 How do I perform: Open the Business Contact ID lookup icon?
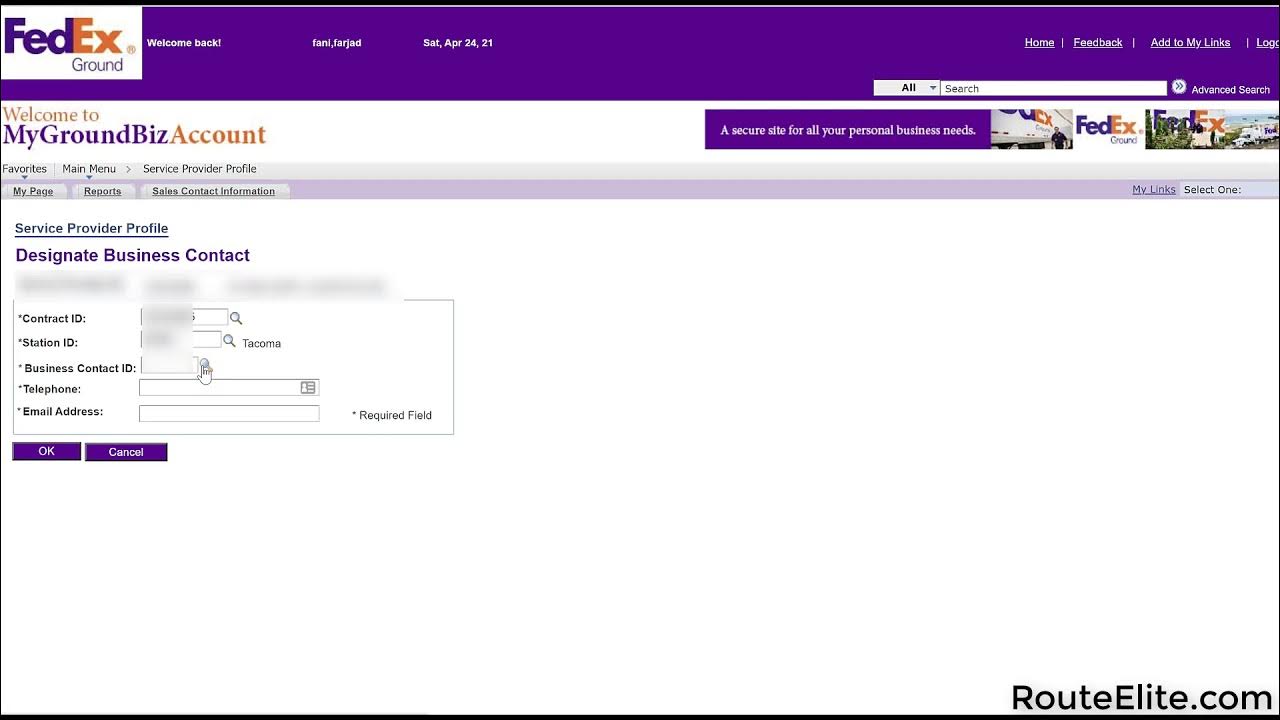[x=204, y=366]
